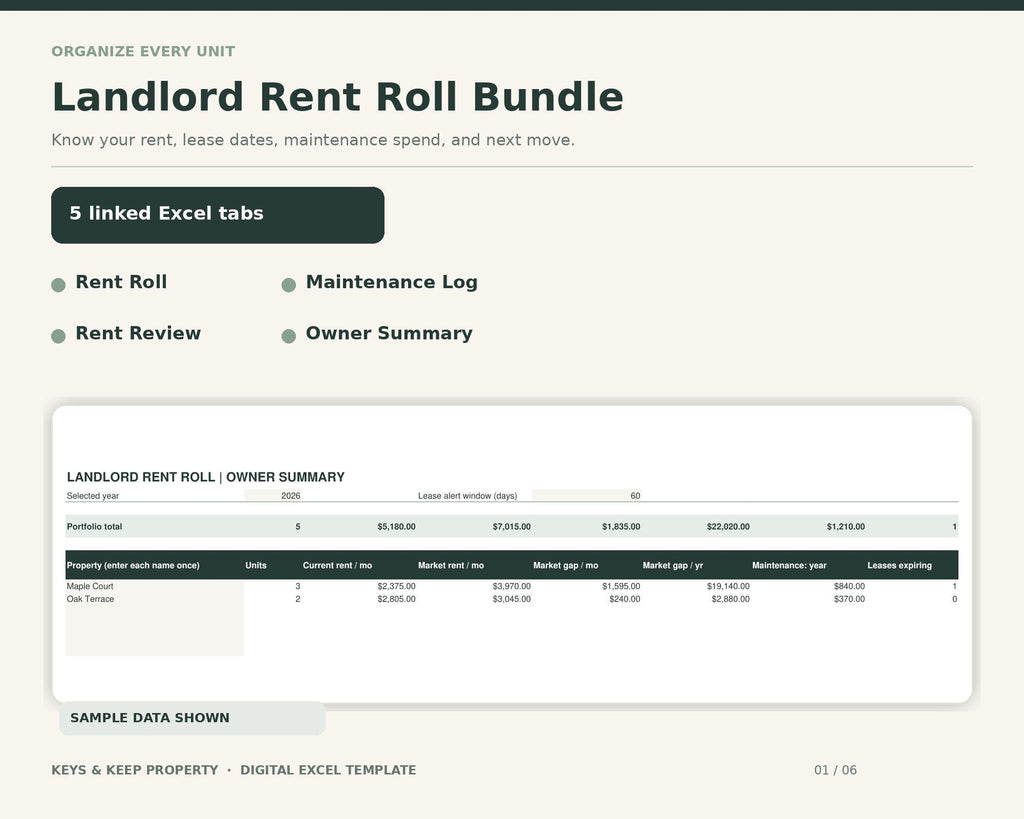Click Oak Terrace current rent $2,805.00

pos(396,599)
